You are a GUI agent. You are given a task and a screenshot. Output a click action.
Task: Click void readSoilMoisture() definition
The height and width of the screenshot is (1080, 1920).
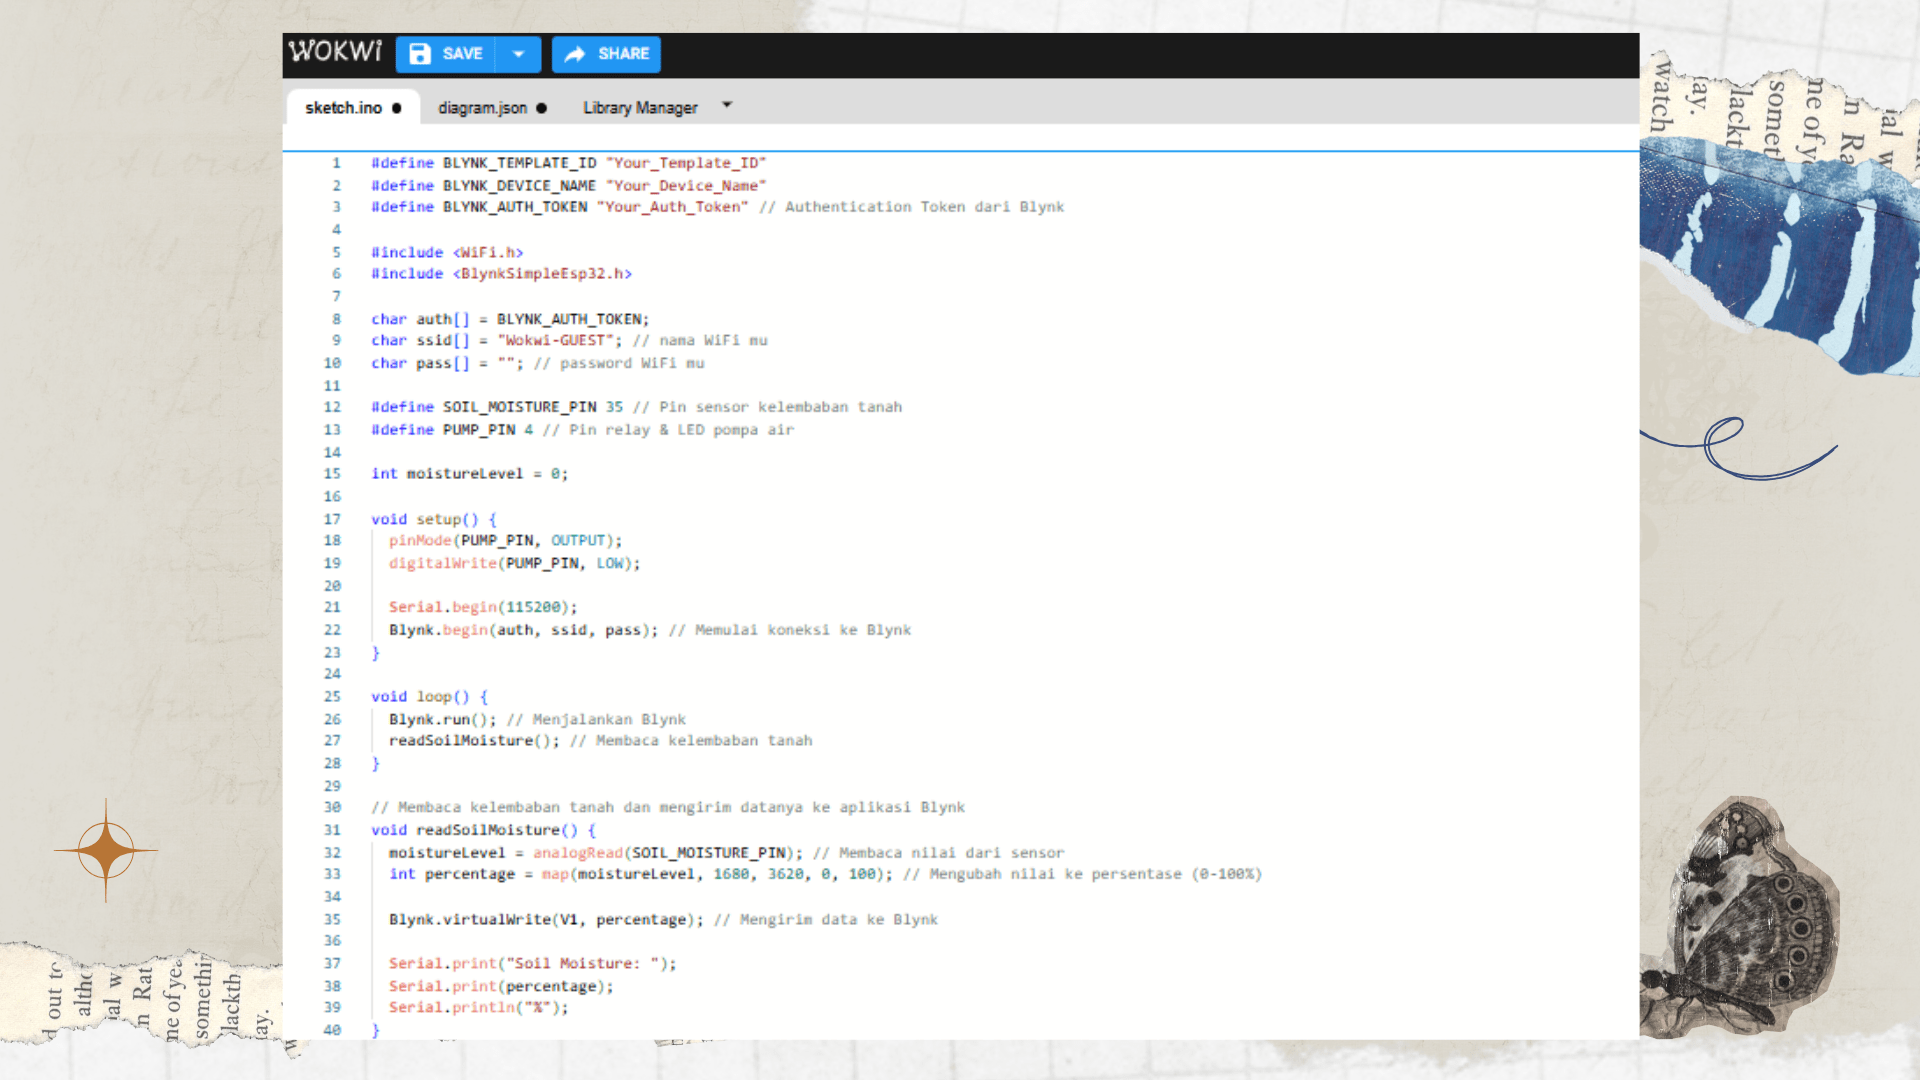pos(483,831)
